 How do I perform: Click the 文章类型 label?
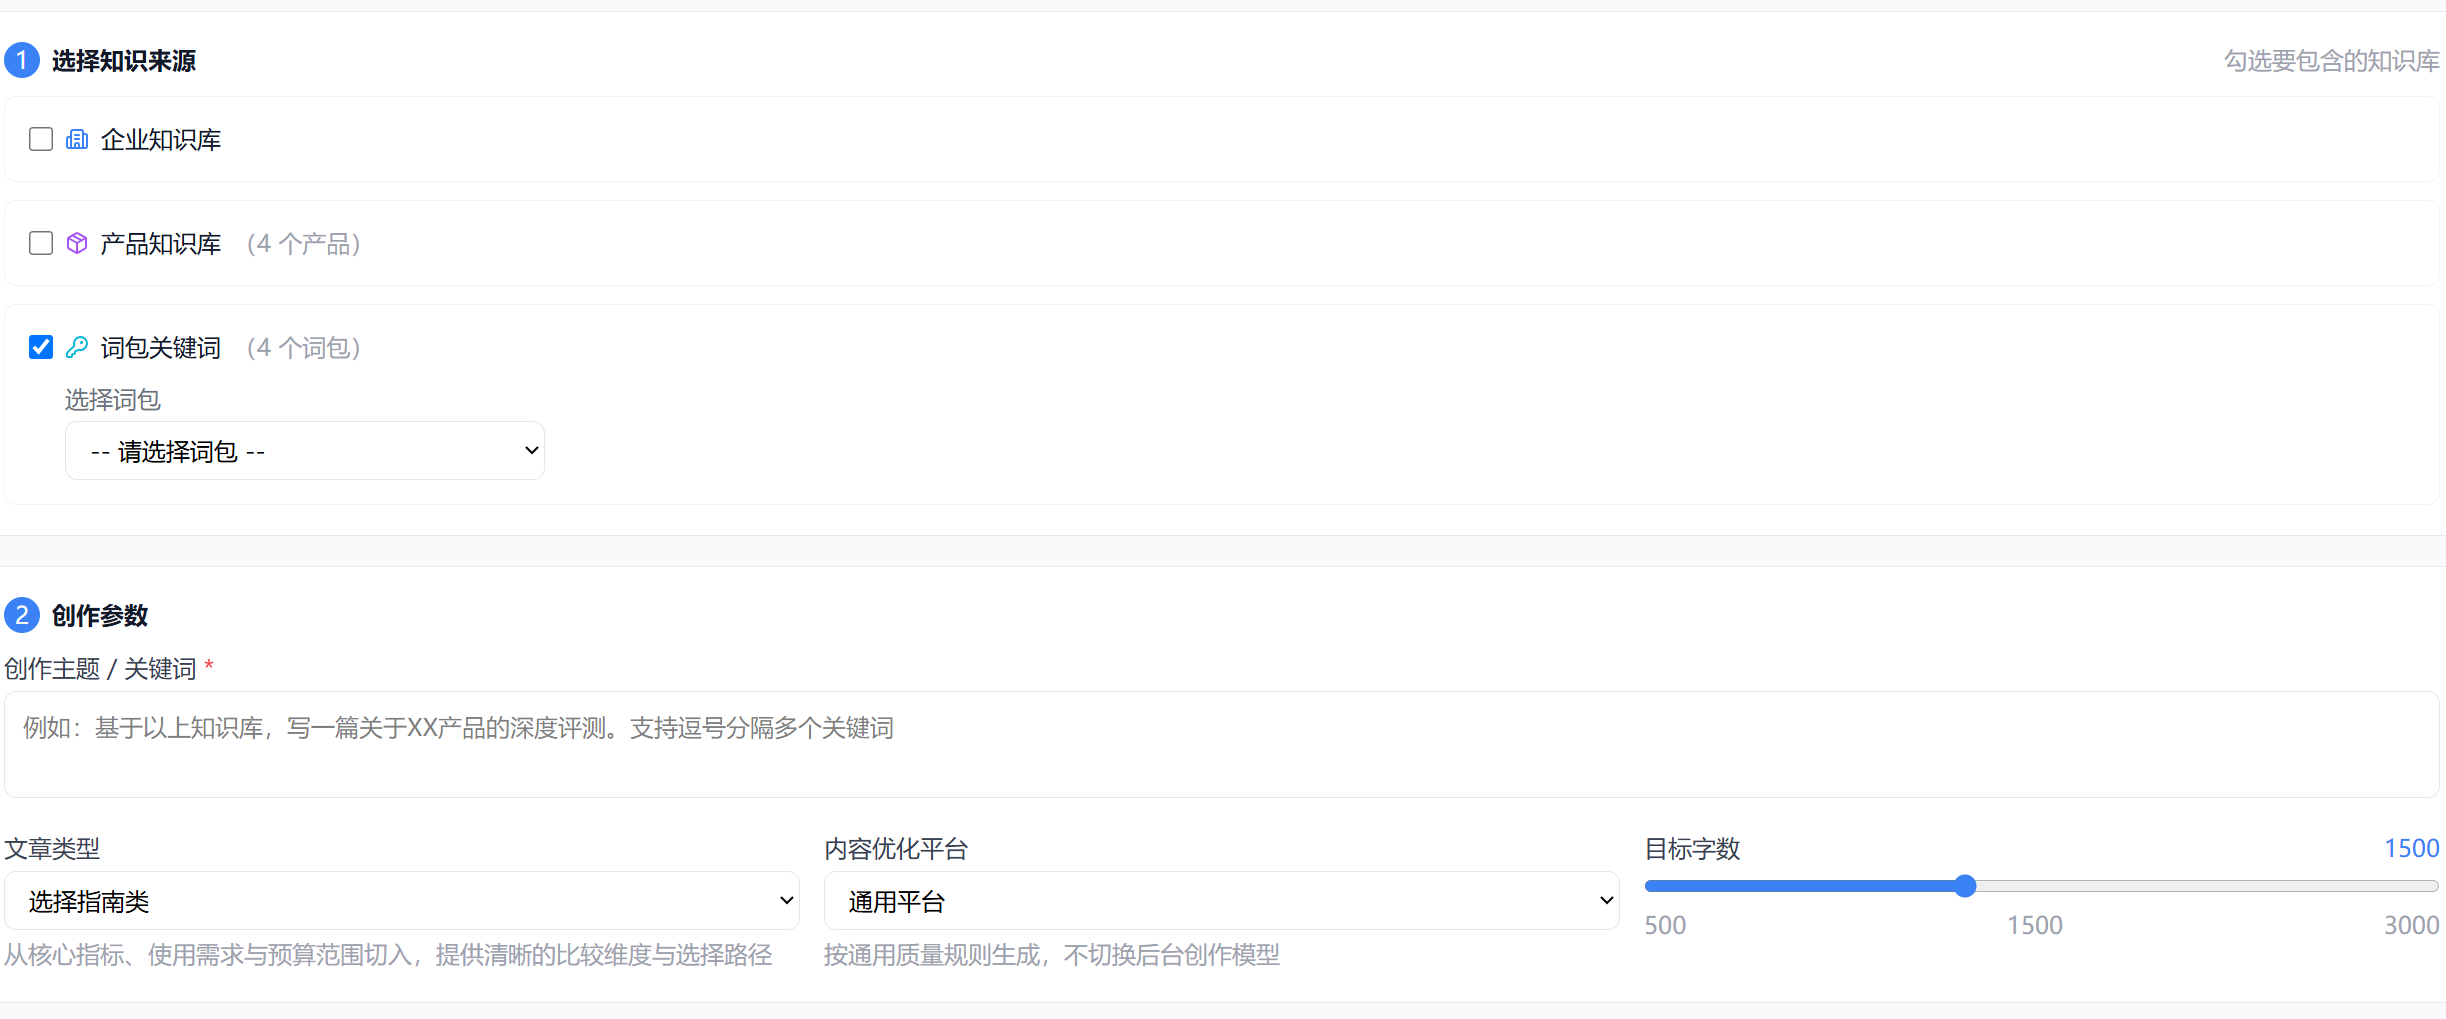(52, 849)
